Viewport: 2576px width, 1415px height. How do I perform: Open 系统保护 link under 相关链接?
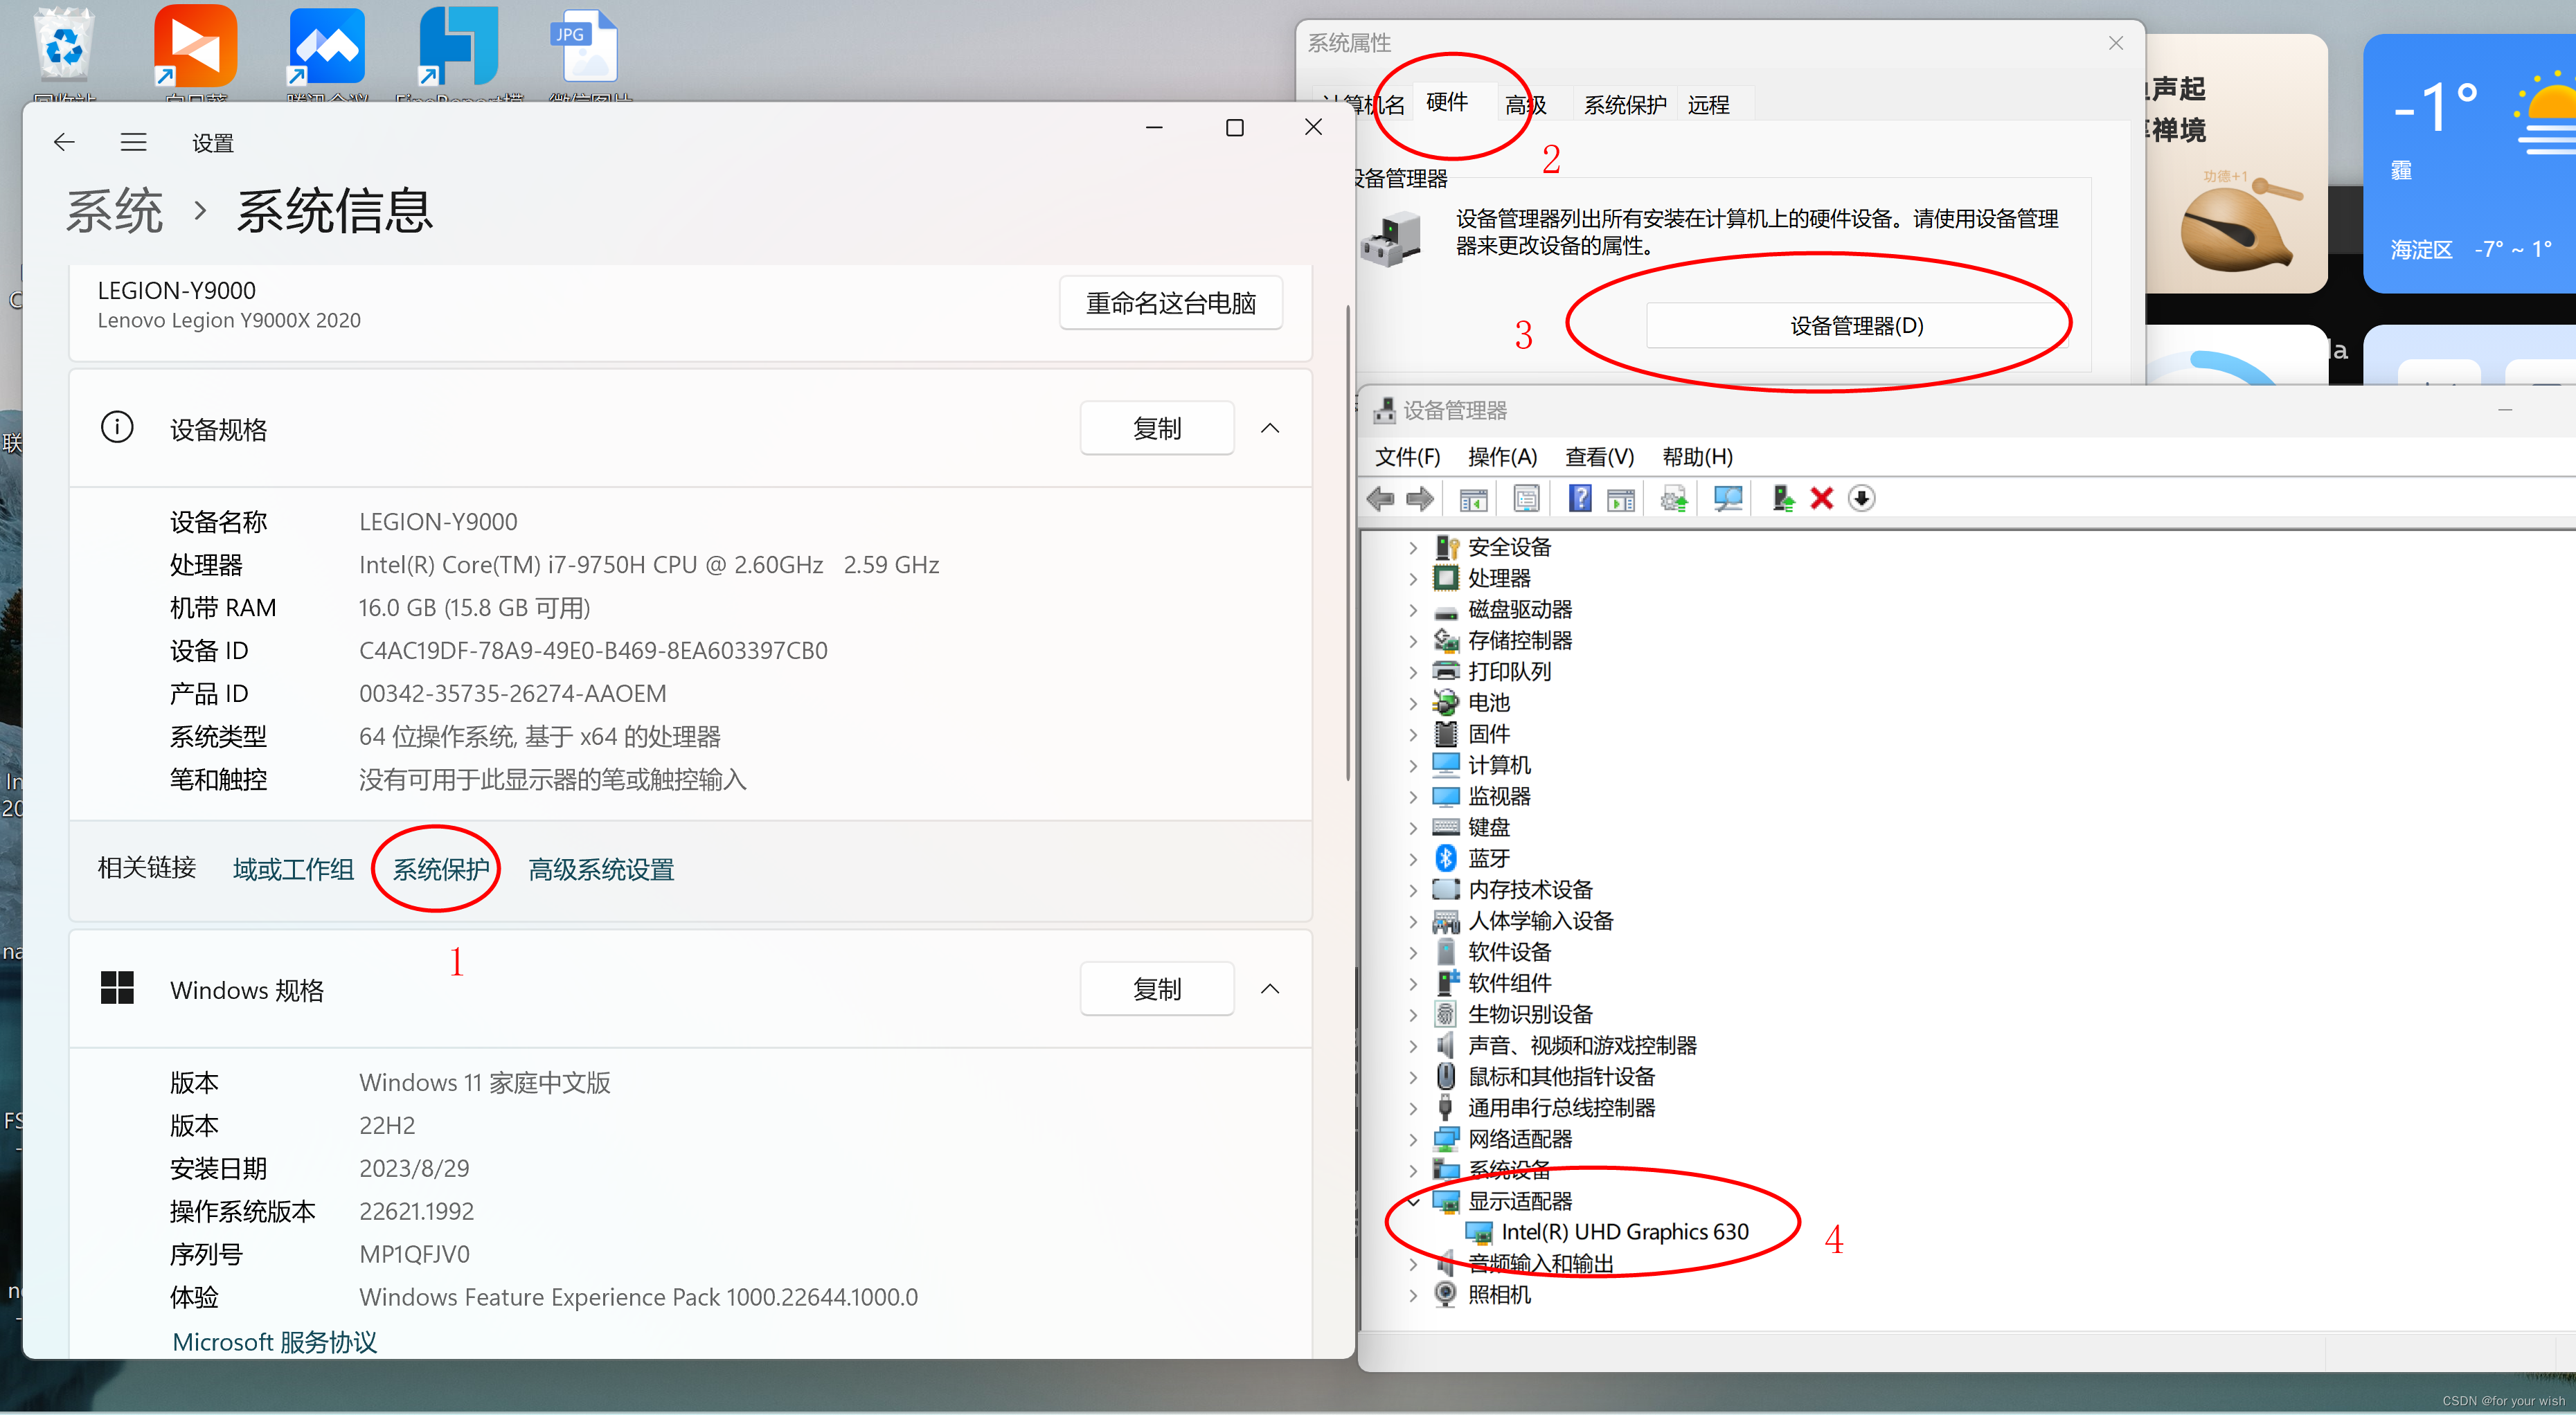[441, 869]
